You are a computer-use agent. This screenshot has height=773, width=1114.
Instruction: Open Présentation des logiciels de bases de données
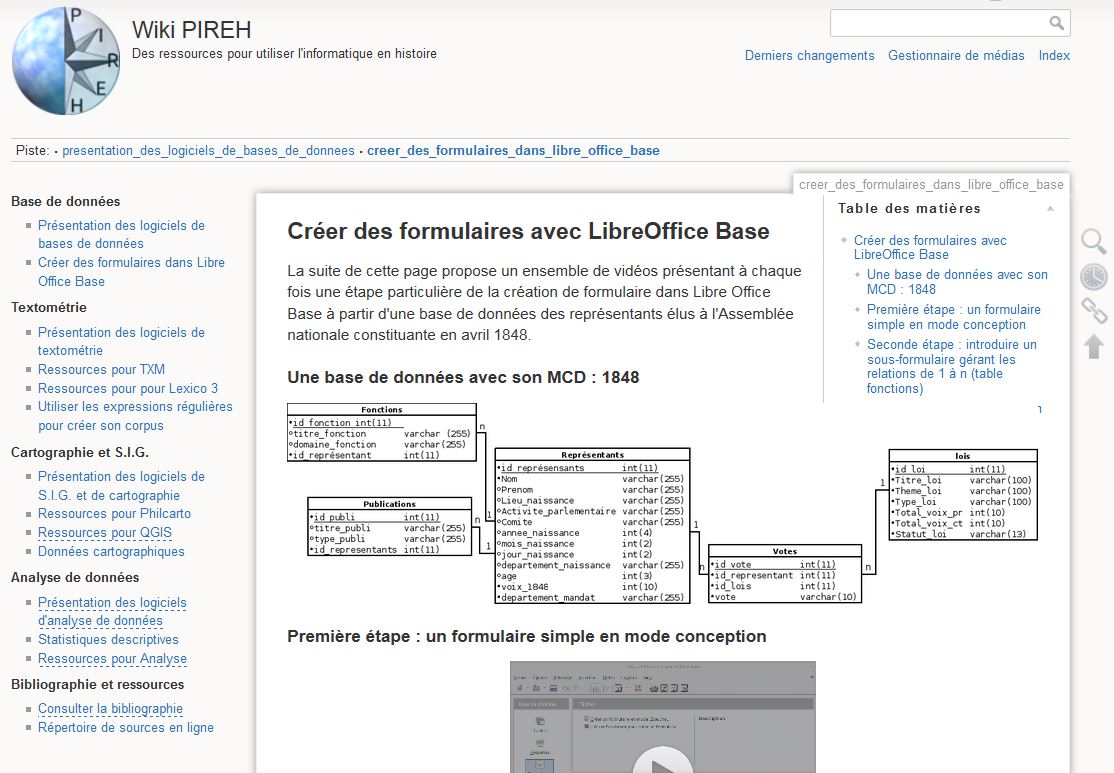tap(121, 234)
